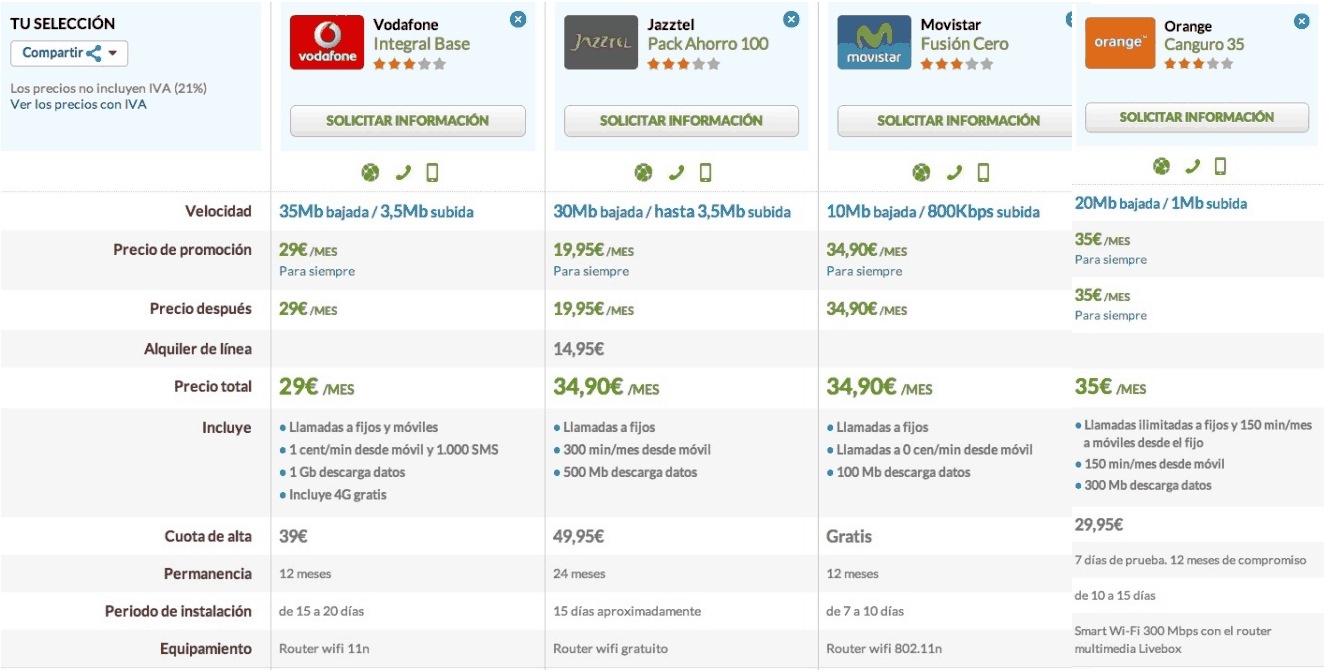Click Vodafone star rating
The image size is (1324, 672).
pos(409,64)
